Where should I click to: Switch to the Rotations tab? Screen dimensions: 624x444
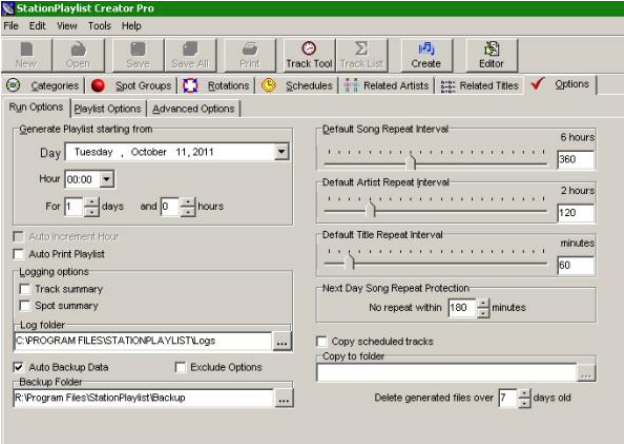pos(216,86)
